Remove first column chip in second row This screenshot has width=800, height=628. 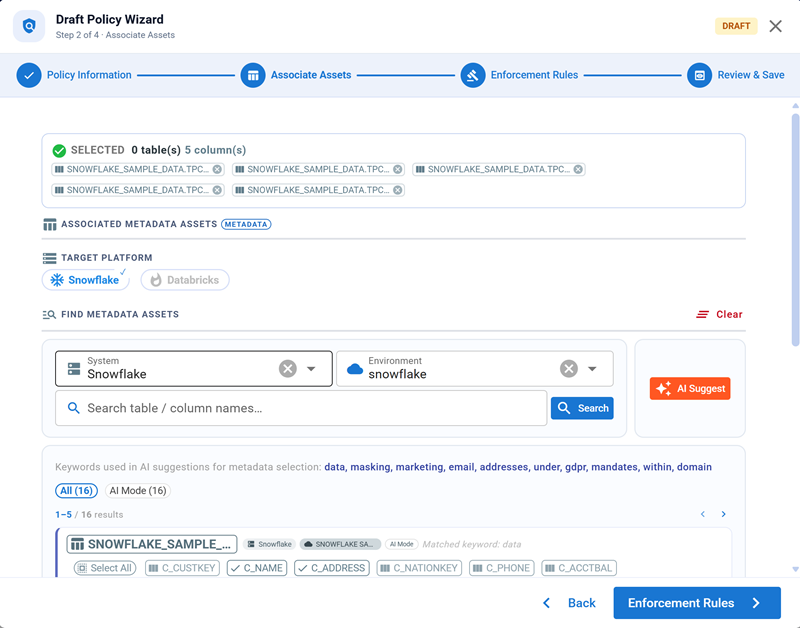[217, 190]
